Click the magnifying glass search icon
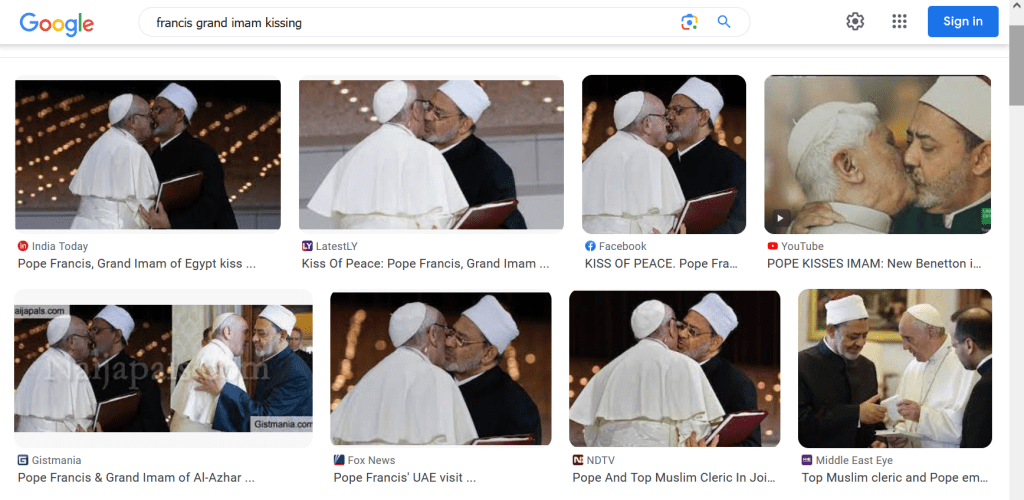1024x500 pixels. 724,22
